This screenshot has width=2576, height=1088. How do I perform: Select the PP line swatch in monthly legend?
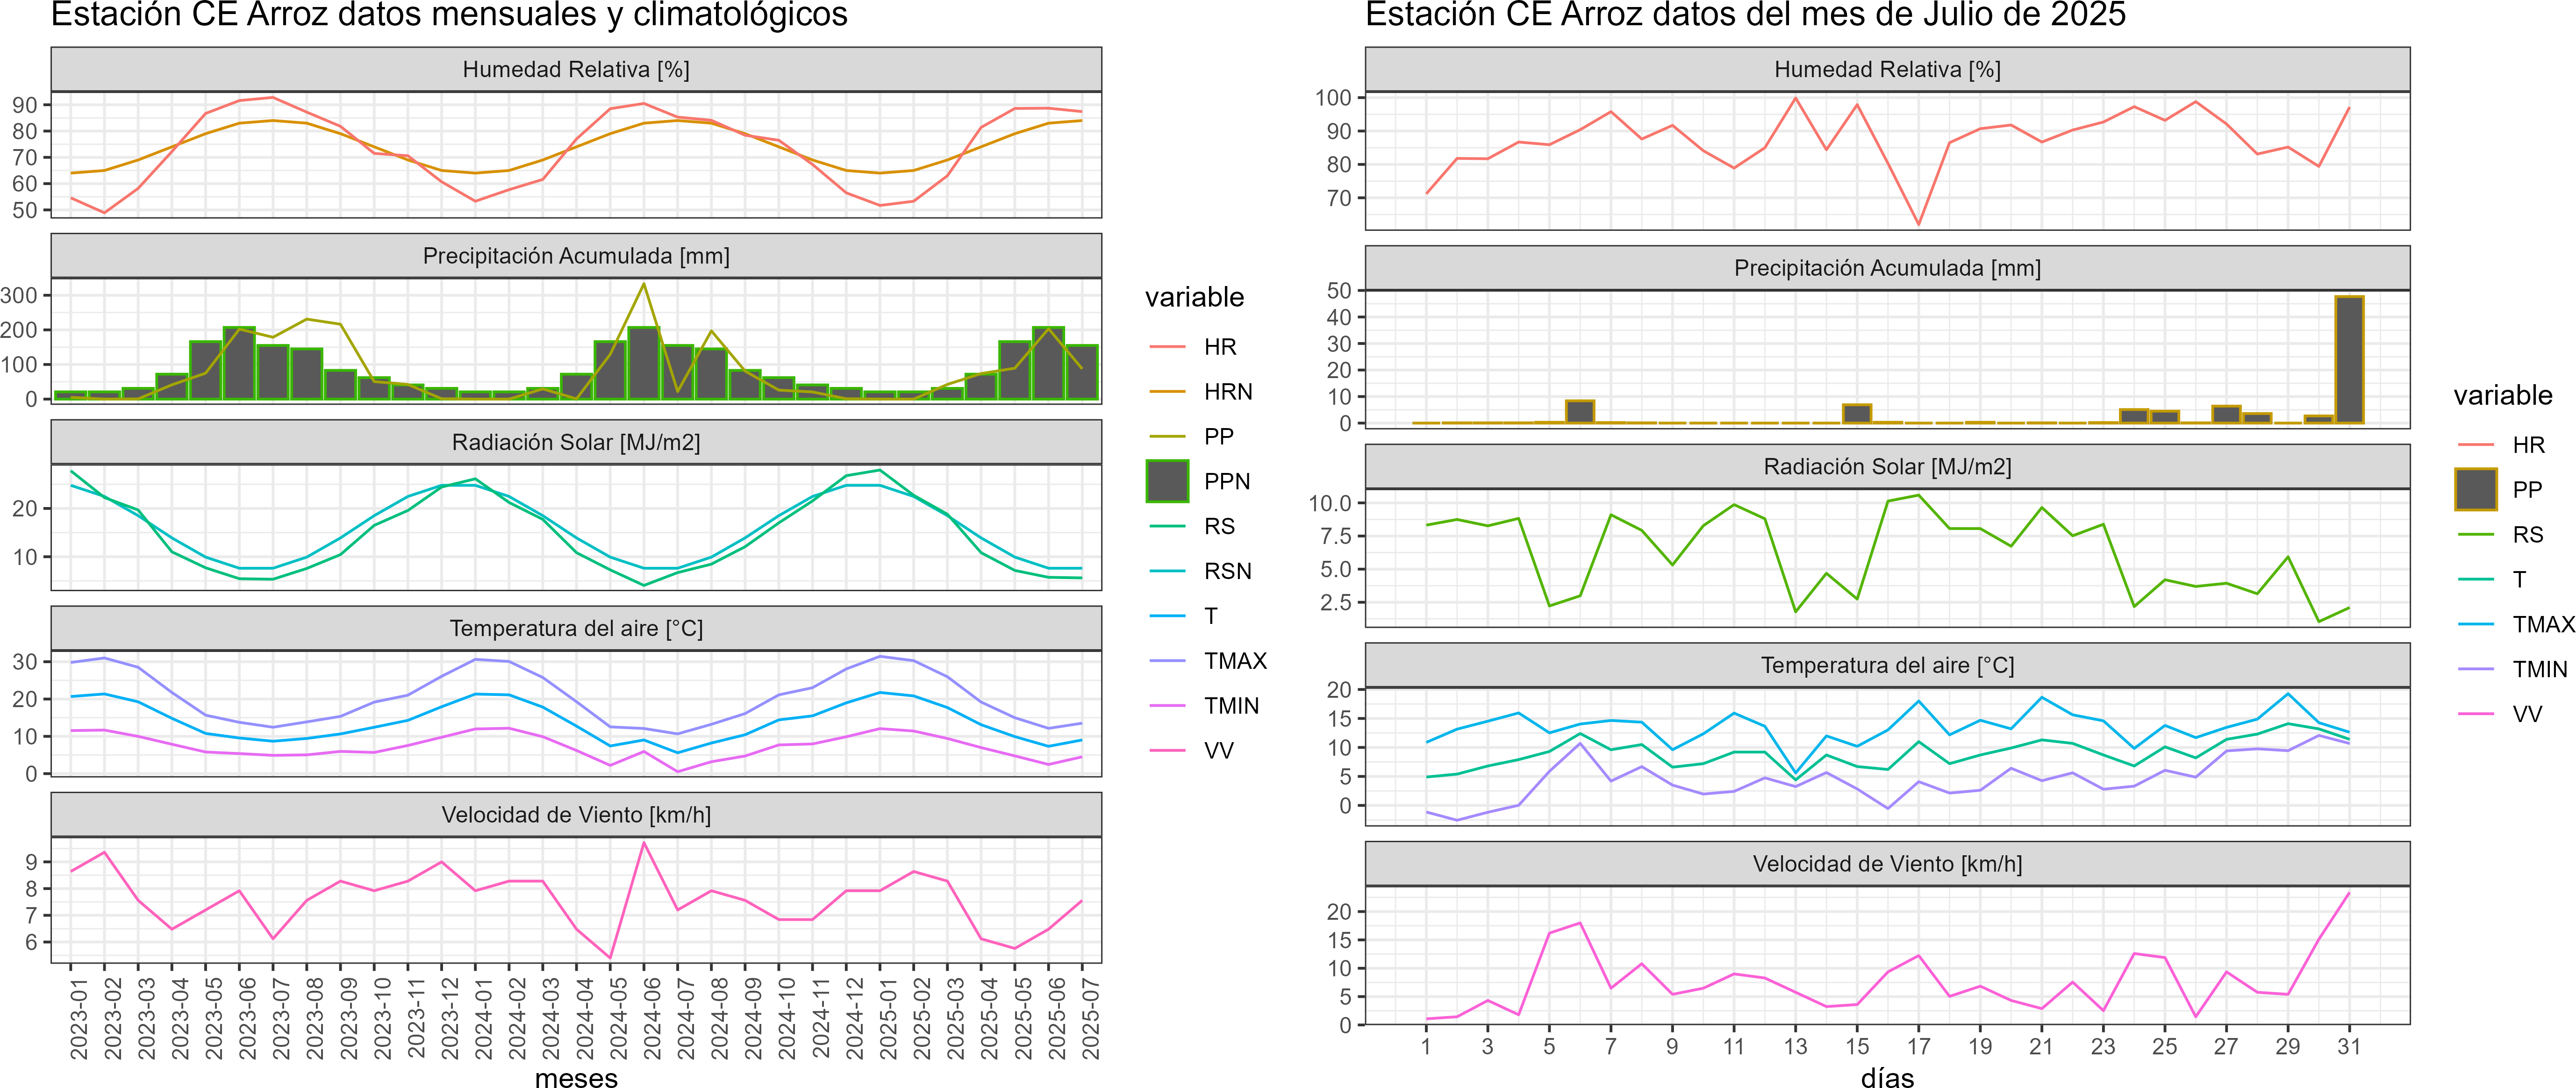tap(1167, 436)
